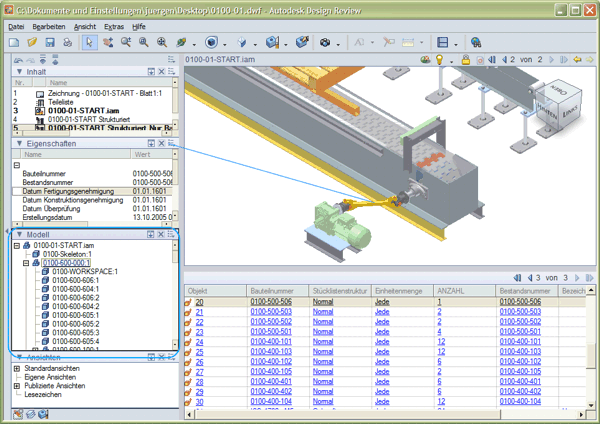
Task: Click the 3D measure cube icon
Action: pos(302,42)
